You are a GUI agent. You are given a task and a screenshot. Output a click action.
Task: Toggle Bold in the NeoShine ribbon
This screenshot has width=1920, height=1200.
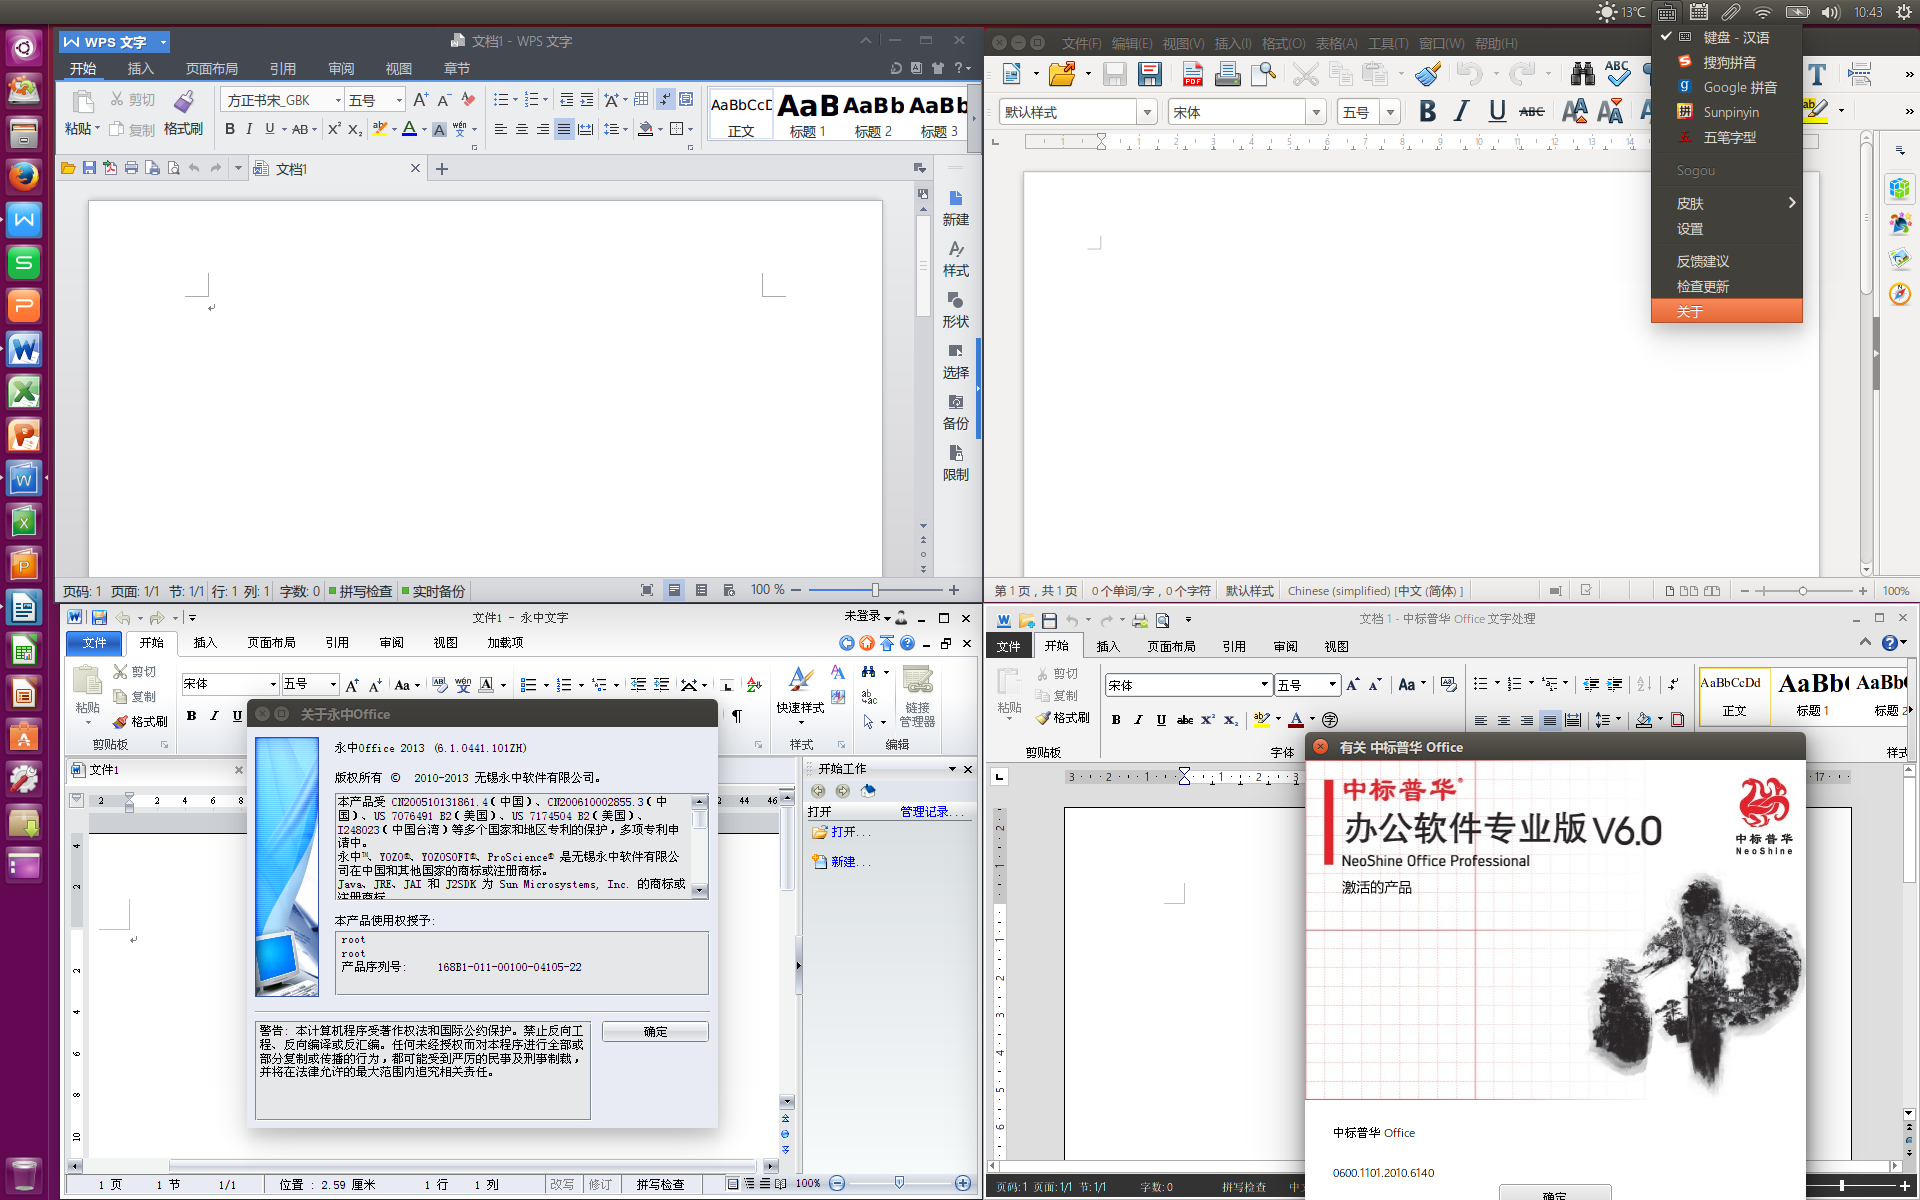[1116, 720]
